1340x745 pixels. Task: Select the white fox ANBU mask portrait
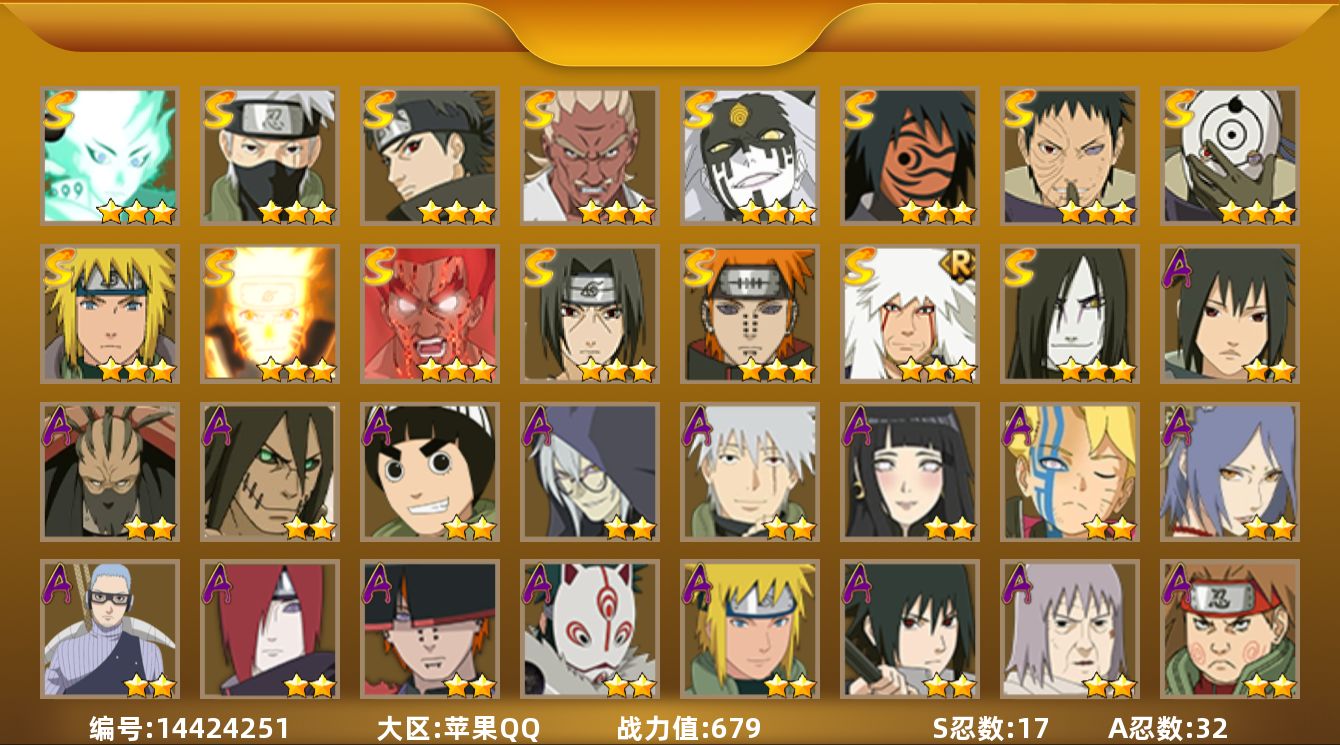coord(590,629)
